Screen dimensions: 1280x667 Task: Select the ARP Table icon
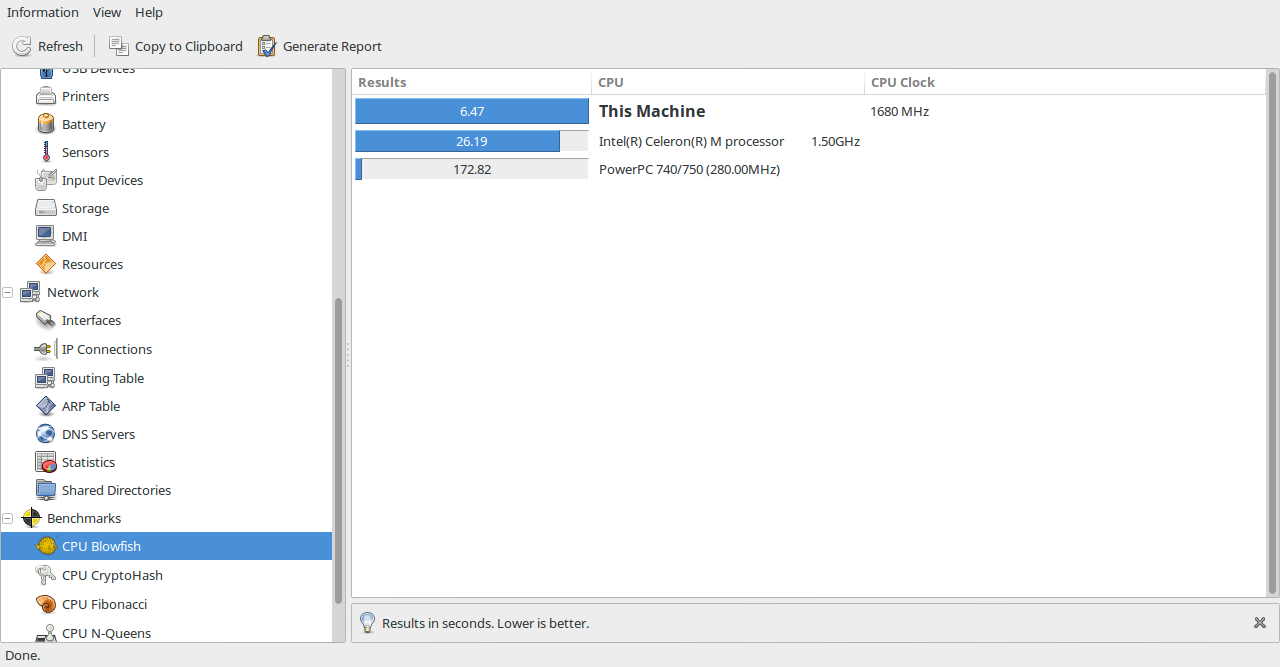(46, 406)
